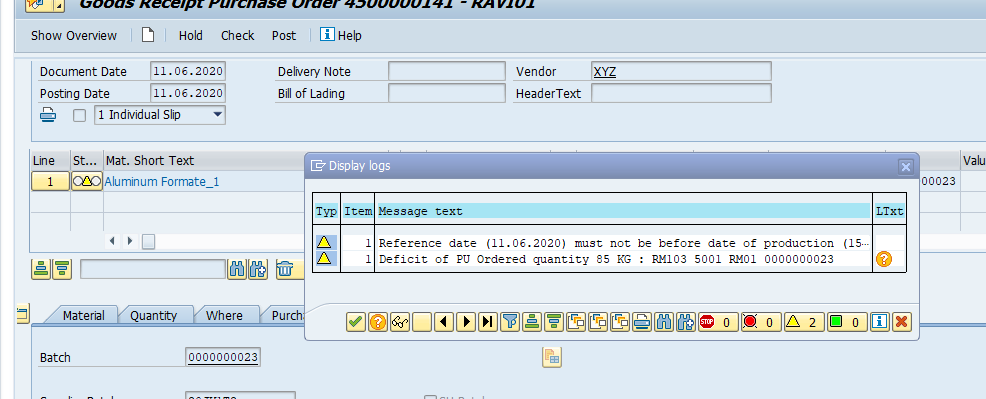Click Message text column header
Image resolution: width=986 pixels, height=399 pixels.
[x=624, y=211]
